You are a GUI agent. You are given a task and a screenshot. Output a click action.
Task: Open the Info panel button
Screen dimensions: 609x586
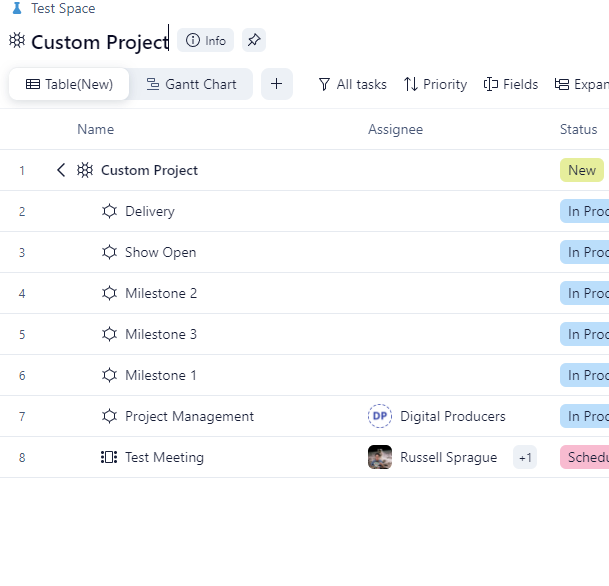(205, 41)
